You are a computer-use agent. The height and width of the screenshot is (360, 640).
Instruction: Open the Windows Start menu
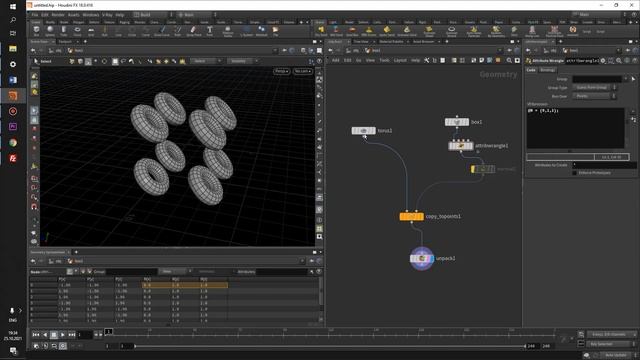coord(13,7)
